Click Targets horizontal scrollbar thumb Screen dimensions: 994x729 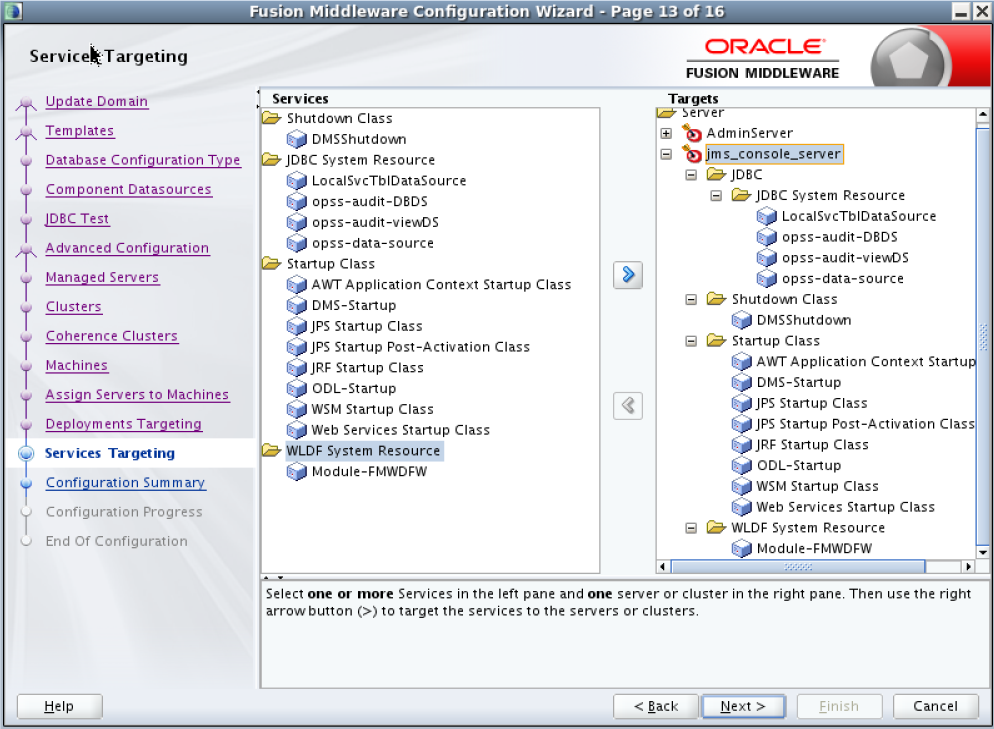[797, 567]
